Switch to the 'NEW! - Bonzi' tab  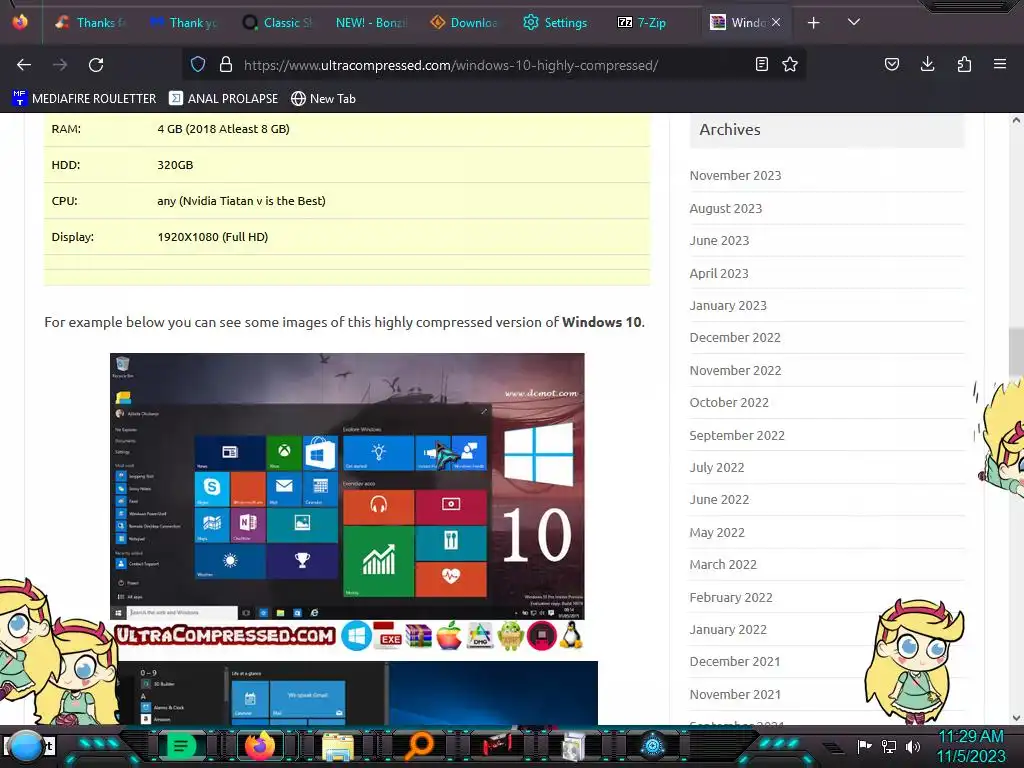point(371,23)
